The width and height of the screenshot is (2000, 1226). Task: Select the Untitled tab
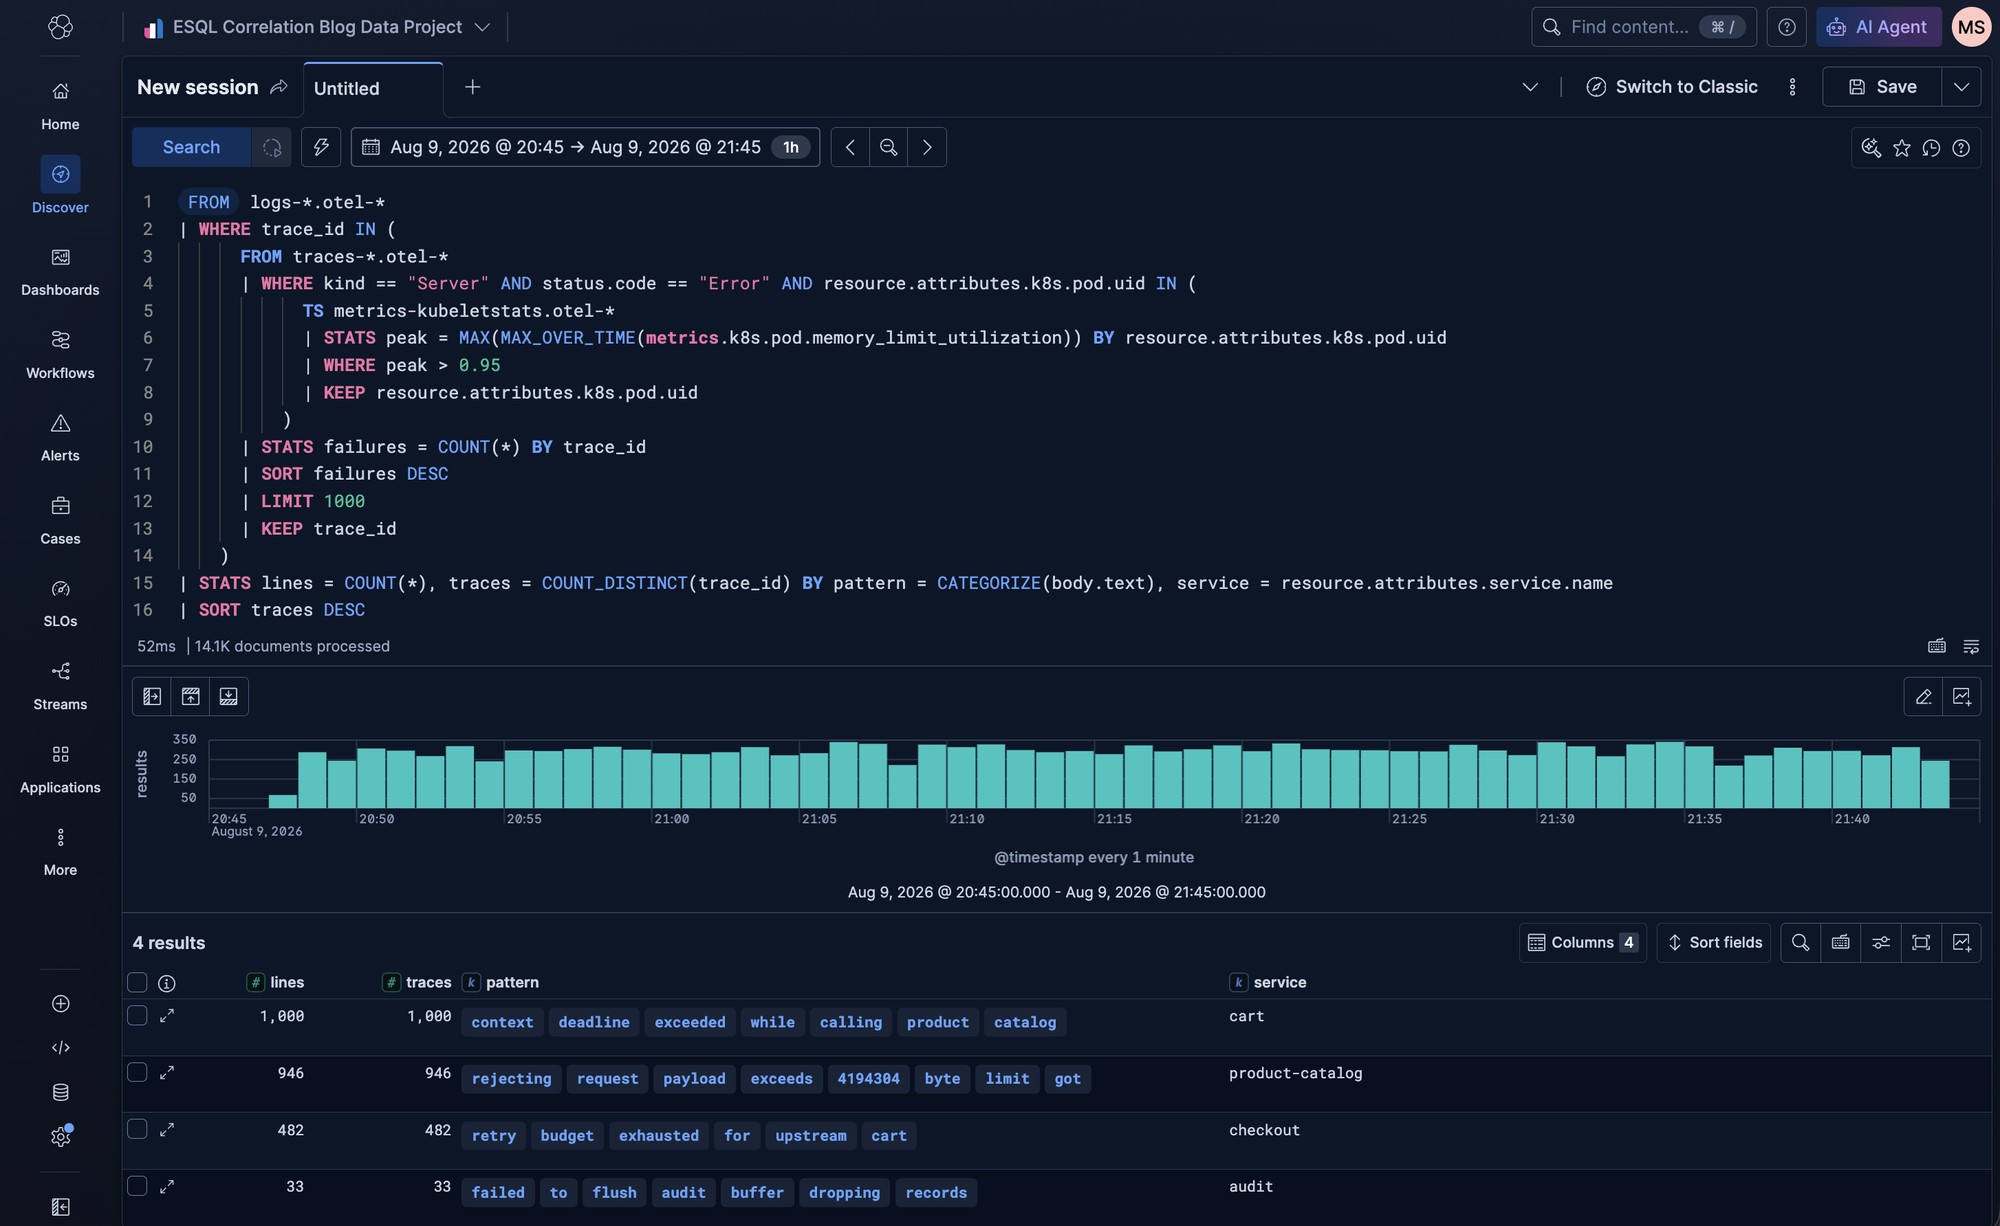coord(372,88)
